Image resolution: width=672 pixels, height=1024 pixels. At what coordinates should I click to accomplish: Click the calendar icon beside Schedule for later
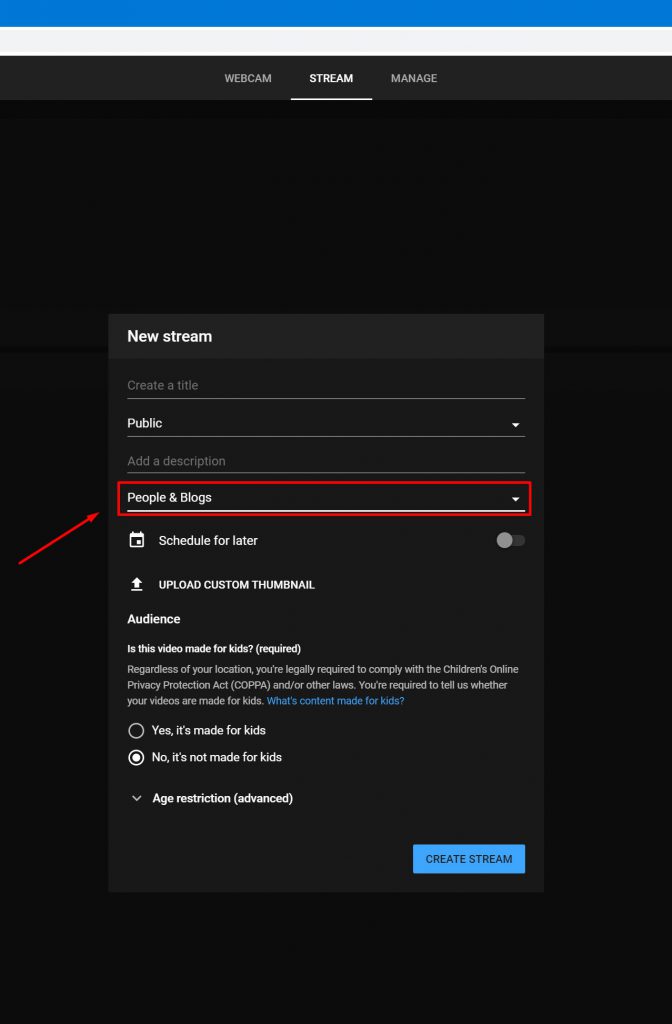[x=136, y=540]
